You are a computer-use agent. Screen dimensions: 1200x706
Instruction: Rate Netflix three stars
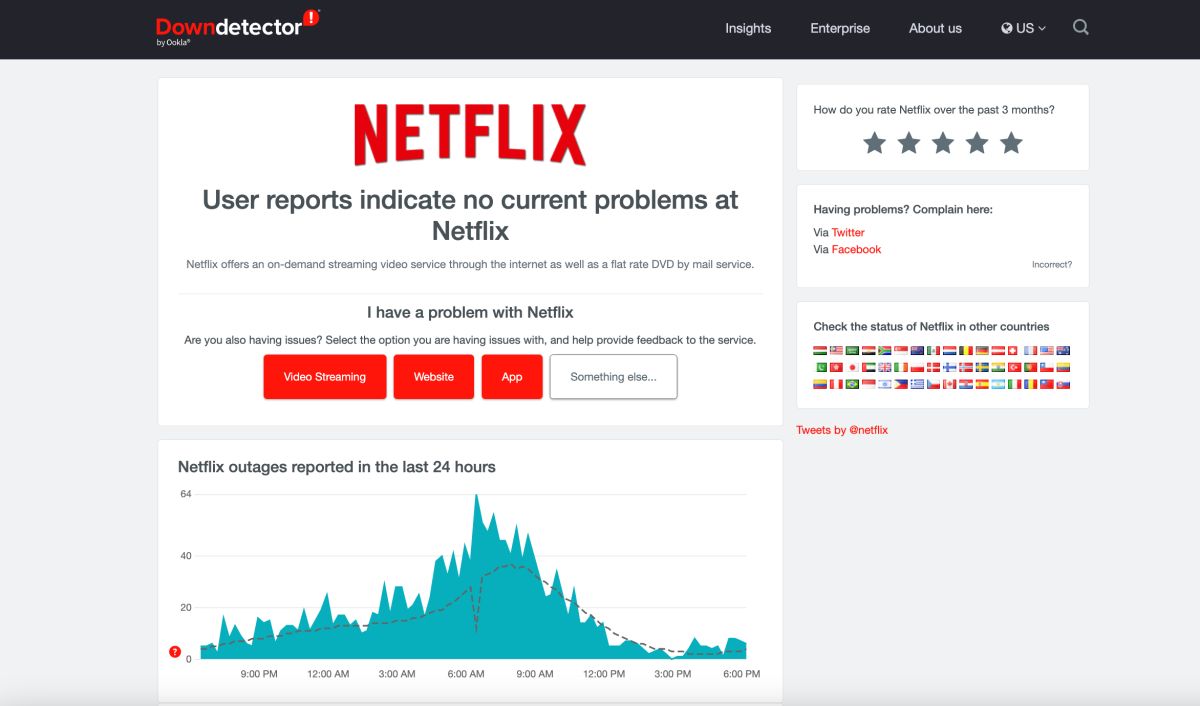coord(943,143)
